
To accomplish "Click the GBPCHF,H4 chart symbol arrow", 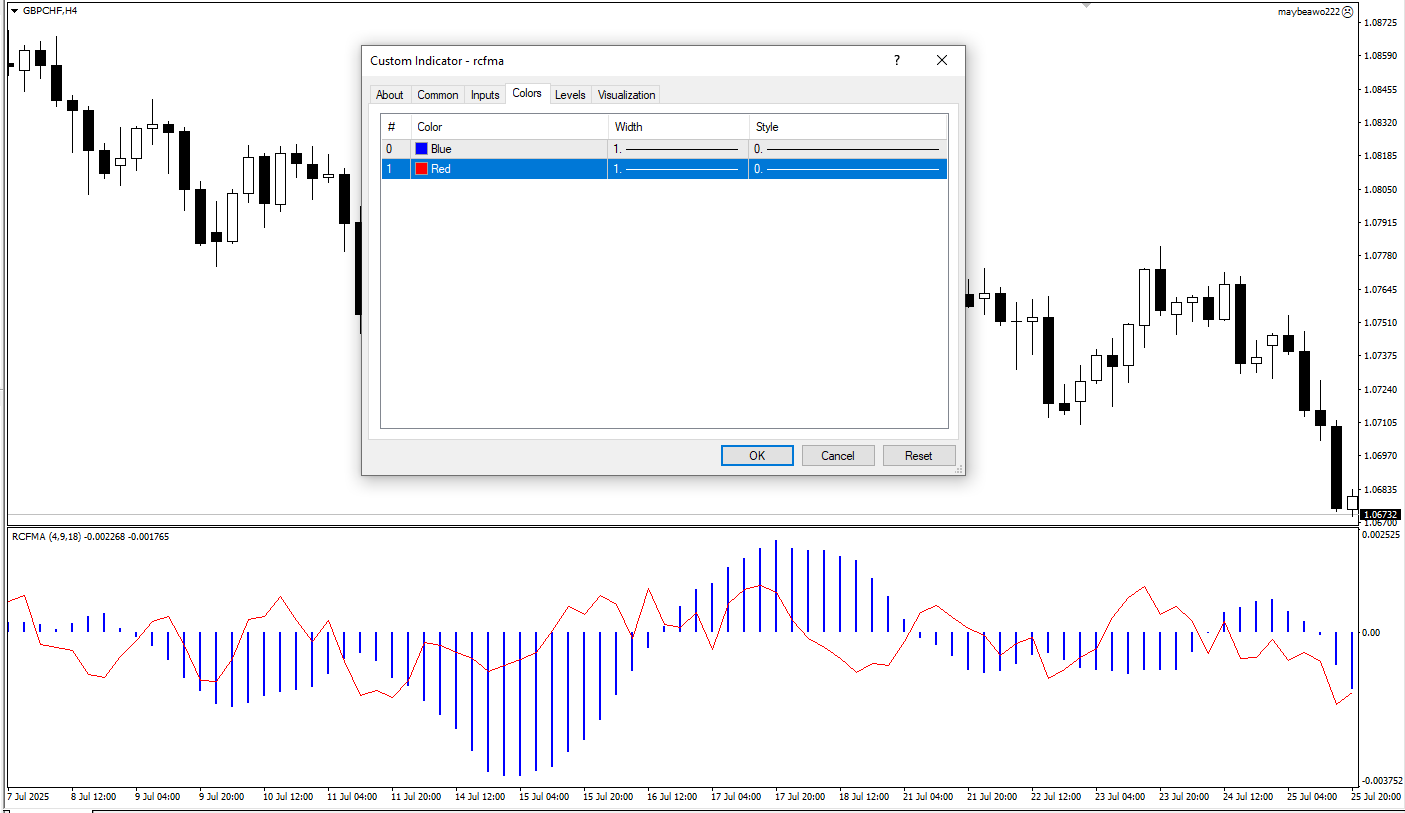I will pos(13,10).
